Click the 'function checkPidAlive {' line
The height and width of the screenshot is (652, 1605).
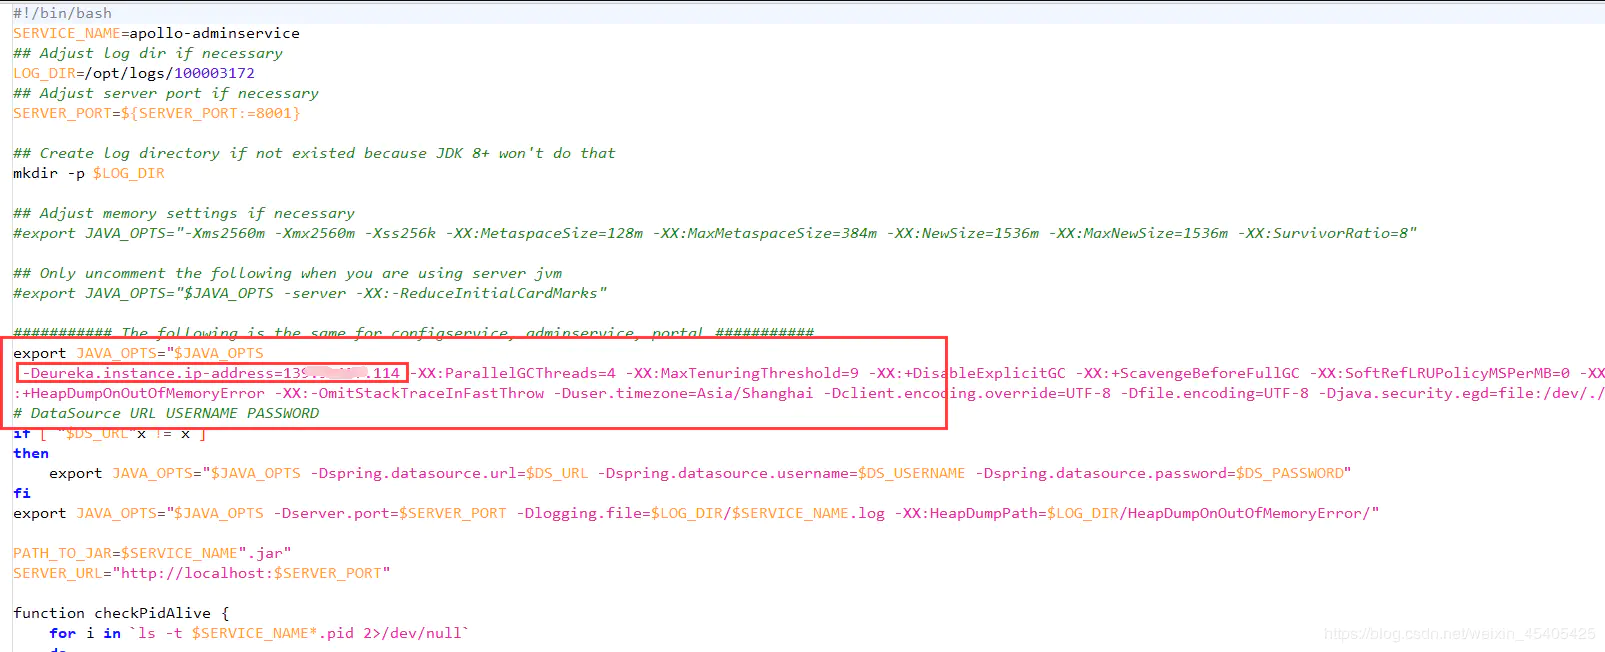click(x=121, y=613)
